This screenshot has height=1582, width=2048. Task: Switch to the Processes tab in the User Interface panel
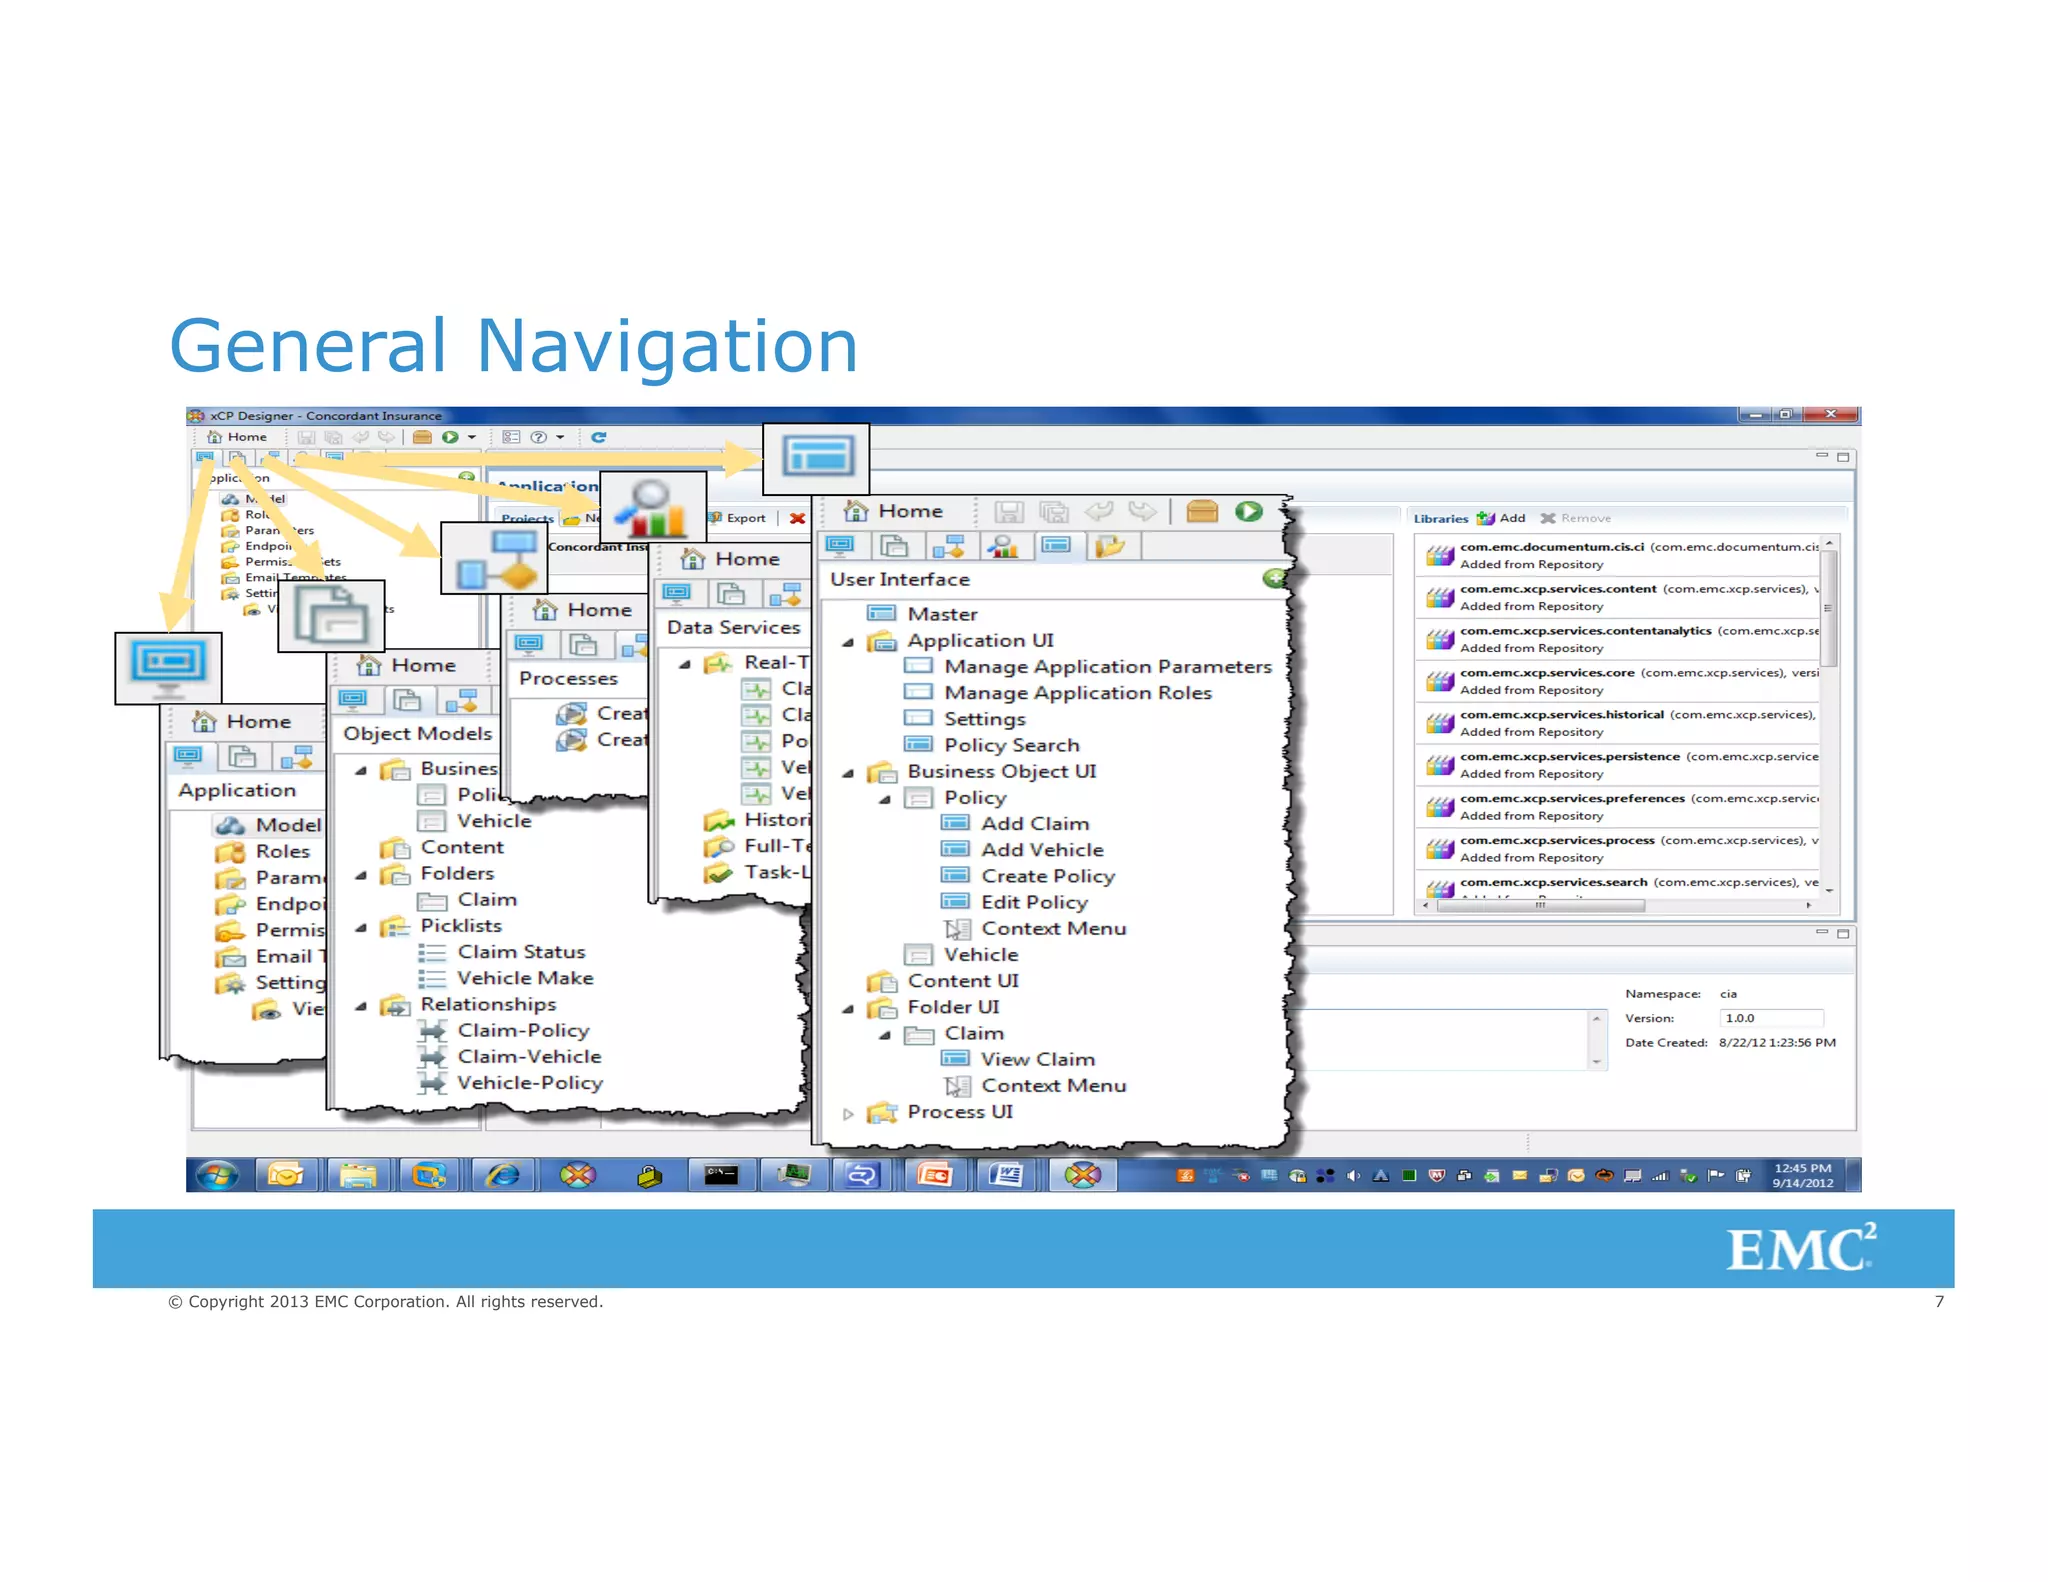[948, 546]
